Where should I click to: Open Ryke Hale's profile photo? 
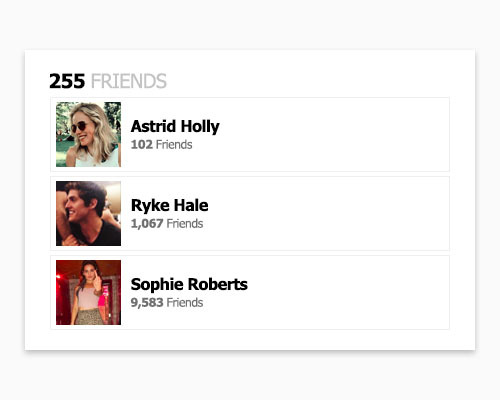coord(88,213)
